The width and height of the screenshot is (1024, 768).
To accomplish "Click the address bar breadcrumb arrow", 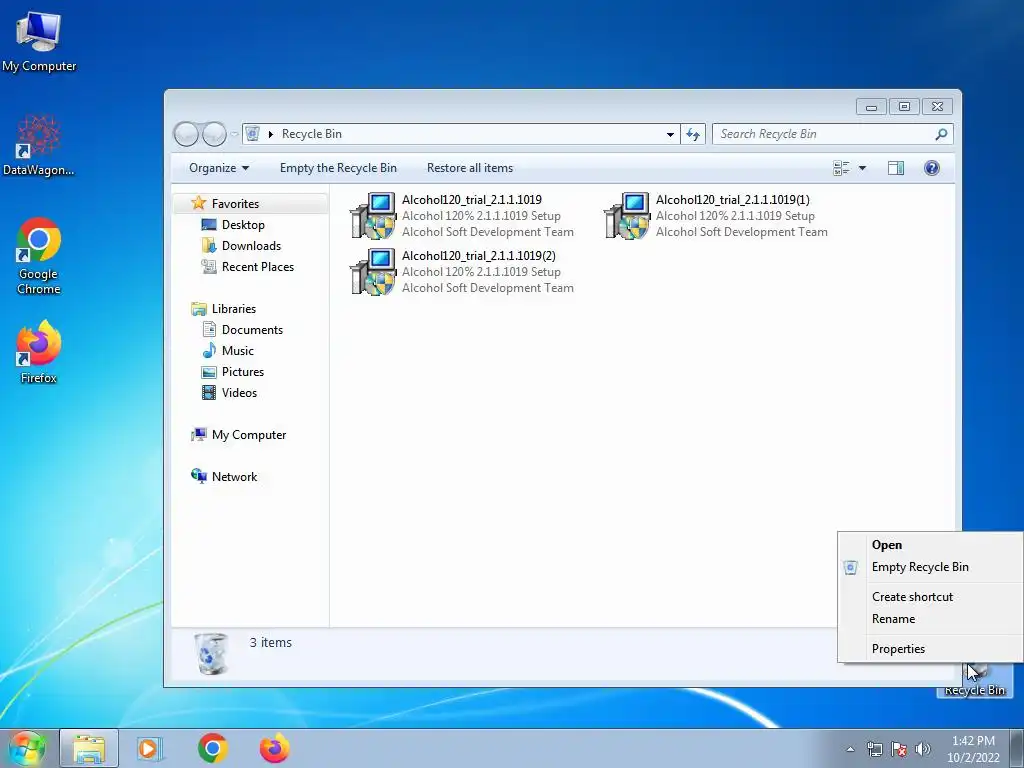I will click(270, 134).
